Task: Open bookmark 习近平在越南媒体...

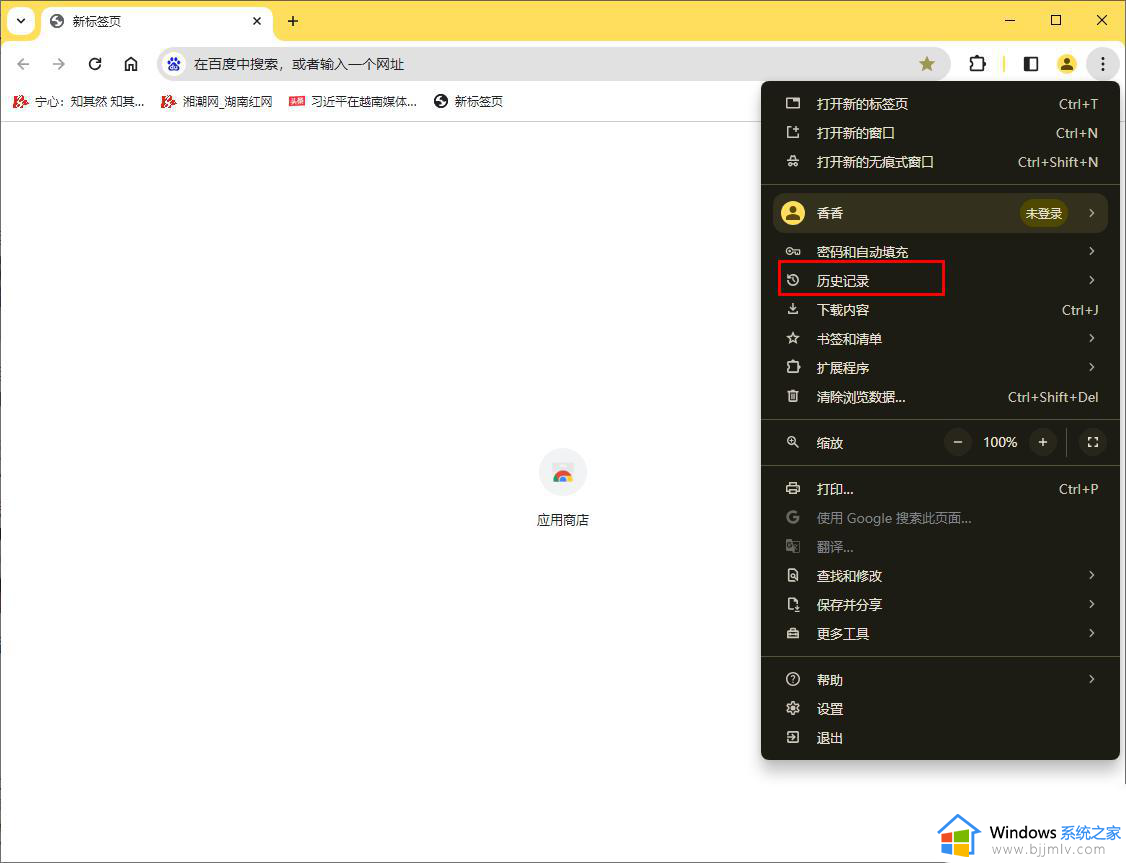Action: pos(353,101)
